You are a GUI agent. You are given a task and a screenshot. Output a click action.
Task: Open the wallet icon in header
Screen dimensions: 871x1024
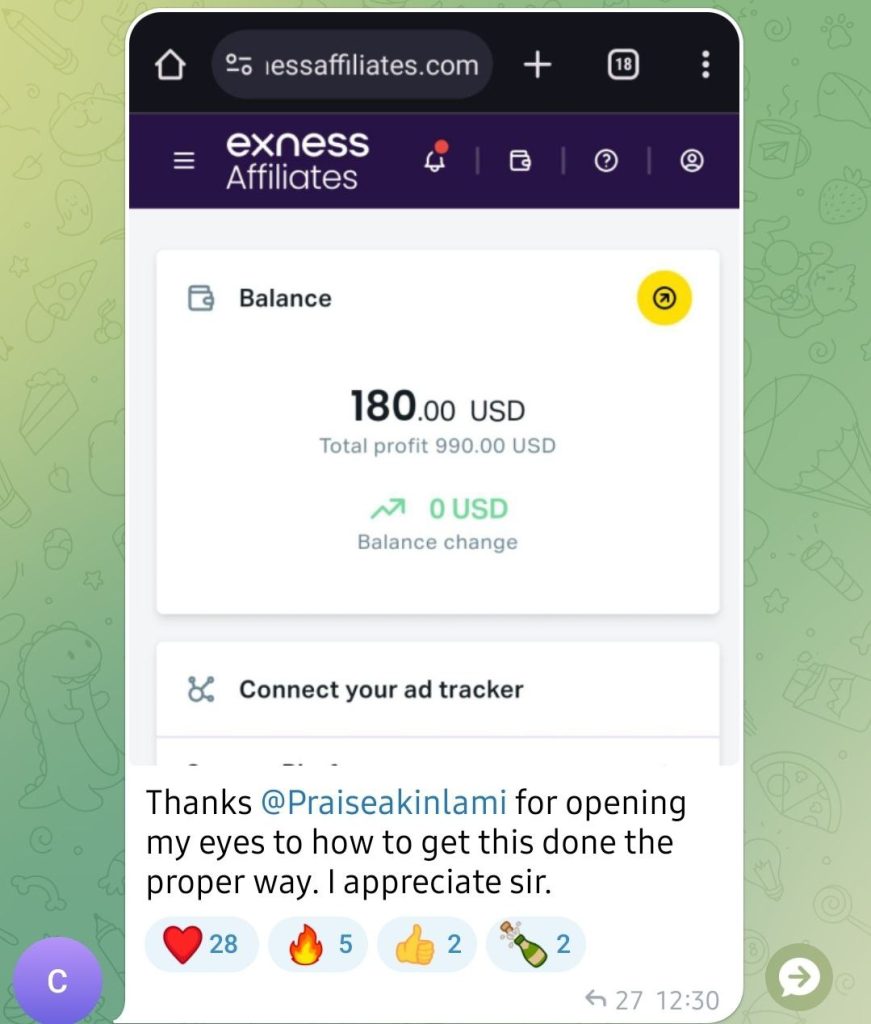tap(520, 160)
